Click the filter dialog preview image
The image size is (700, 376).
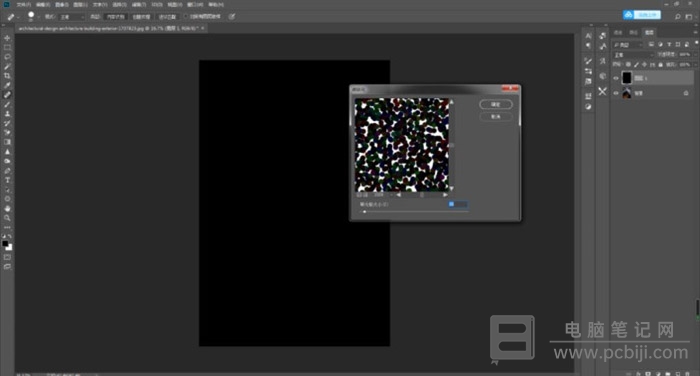tap(402, 145)
